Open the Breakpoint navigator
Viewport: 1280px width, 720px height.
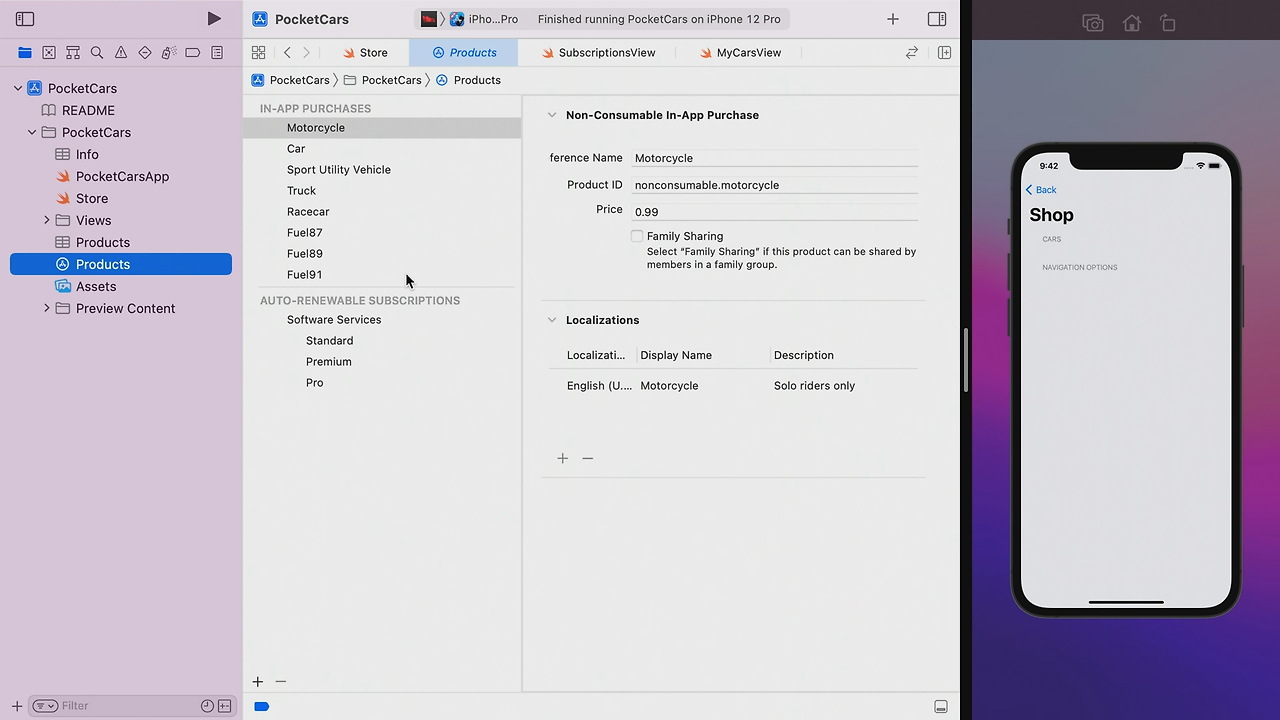(x=193, y=52)
